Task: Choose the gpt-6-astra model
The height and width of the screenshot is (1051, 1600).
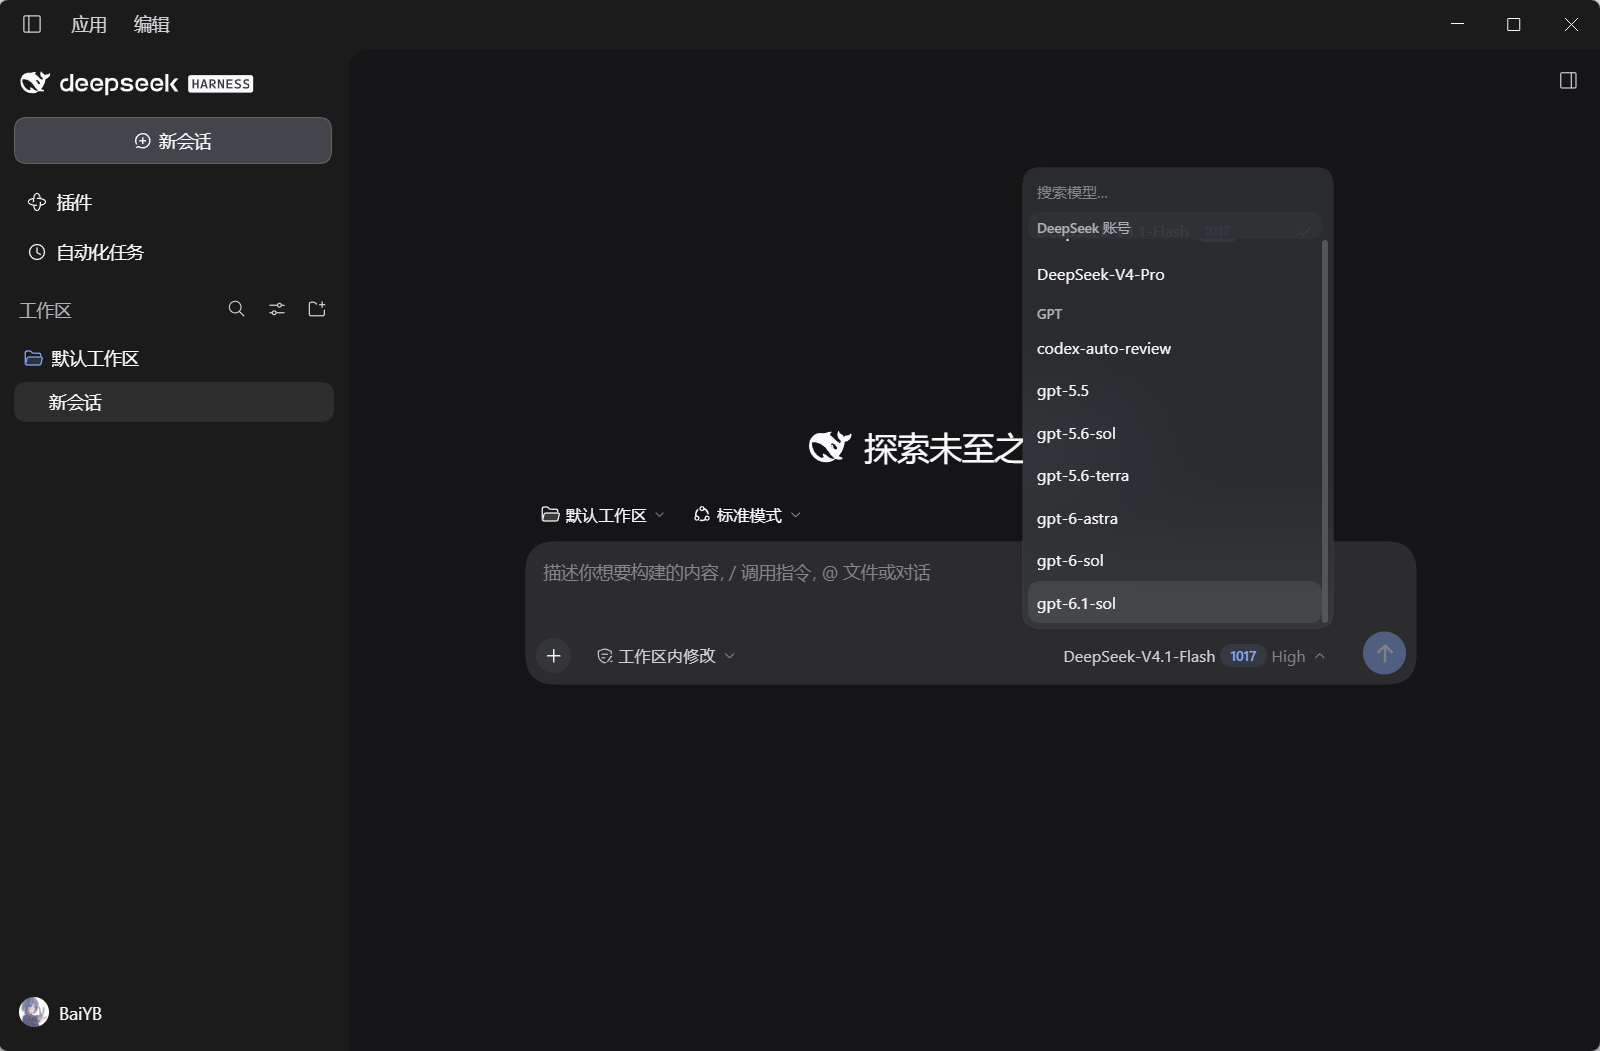Action: coord(1174,519)
